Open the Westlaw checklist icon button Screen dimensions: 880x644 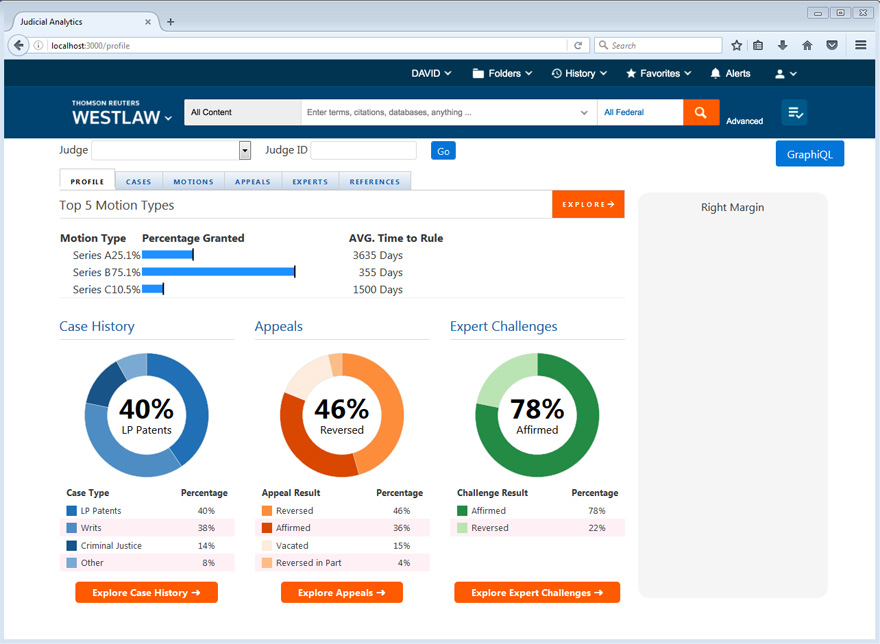(x=794, y=113)
